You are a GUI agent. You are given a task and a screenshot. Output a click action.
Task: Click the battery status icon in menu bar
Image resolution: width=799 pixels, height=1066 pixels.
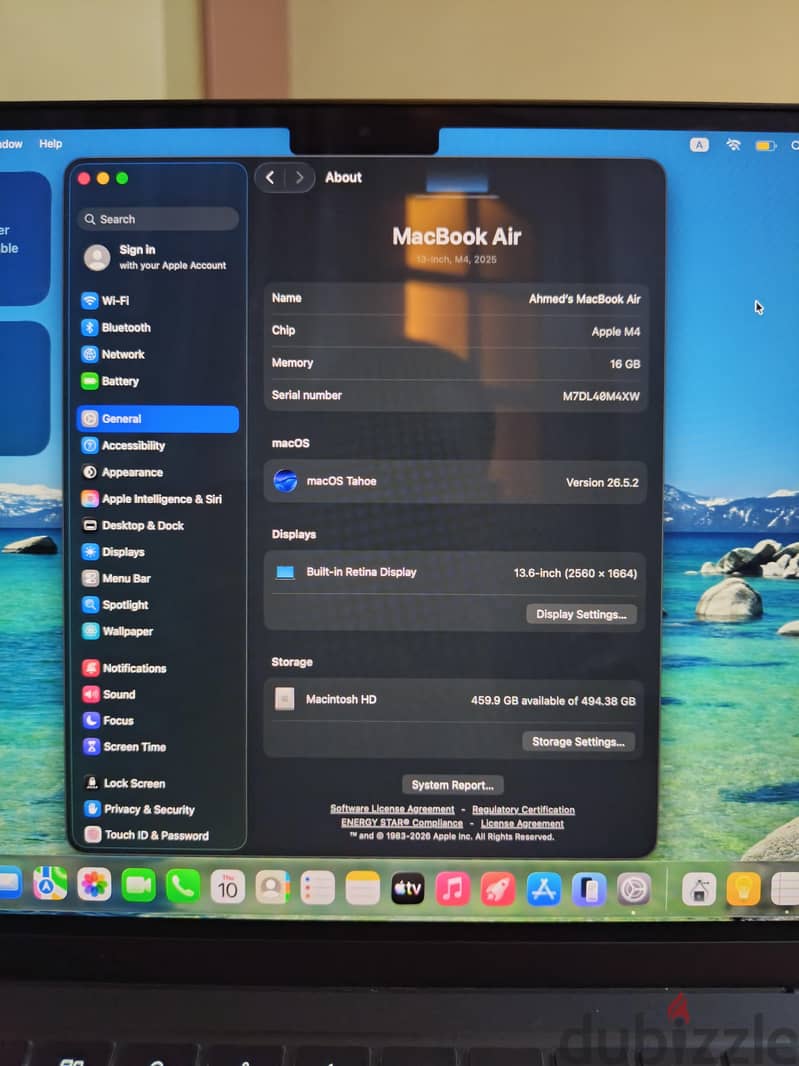[x=766, y=145]
